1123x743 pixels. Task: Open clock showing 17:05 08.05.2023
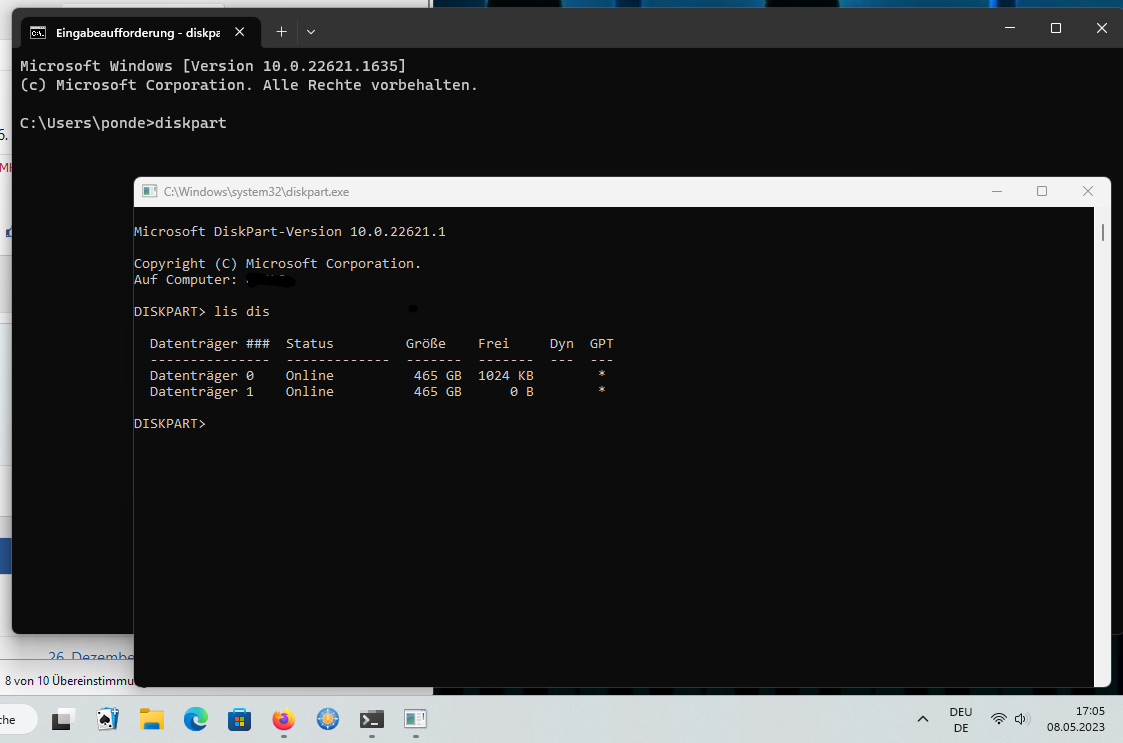(1076, 719)
